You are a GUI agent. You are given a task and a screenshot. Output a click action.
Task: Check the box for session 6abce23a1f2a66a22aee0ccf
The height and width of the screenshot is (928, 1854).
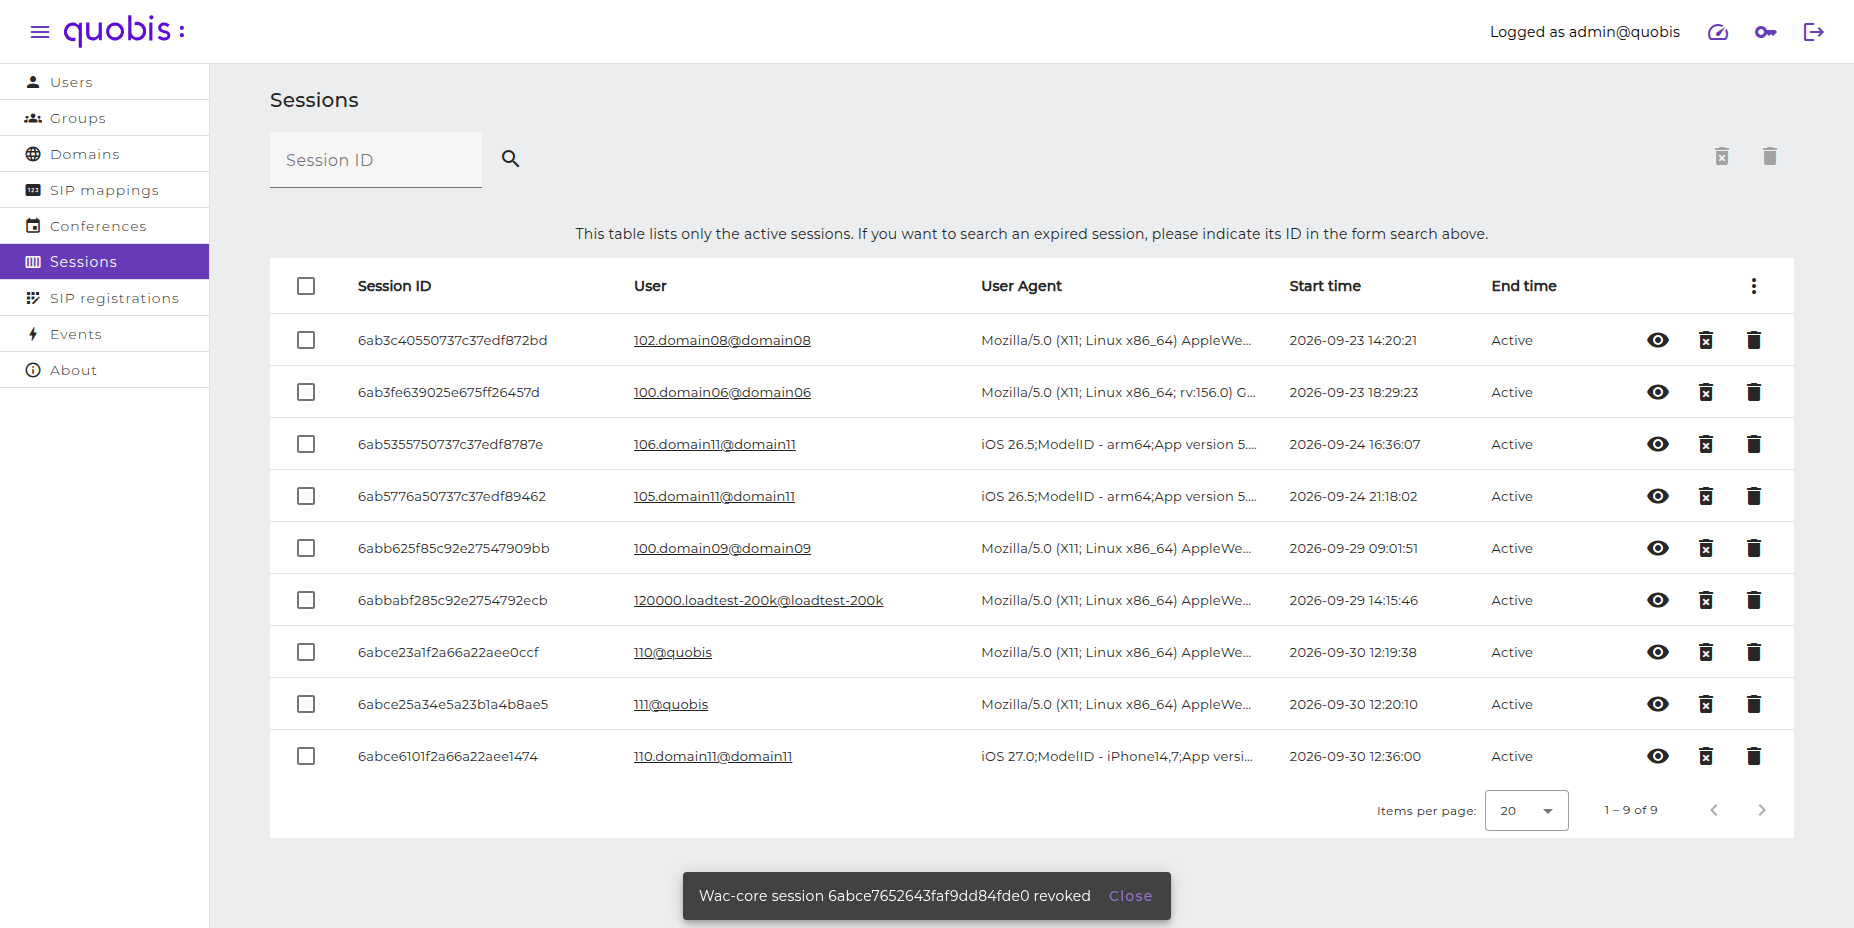(306, 652)
